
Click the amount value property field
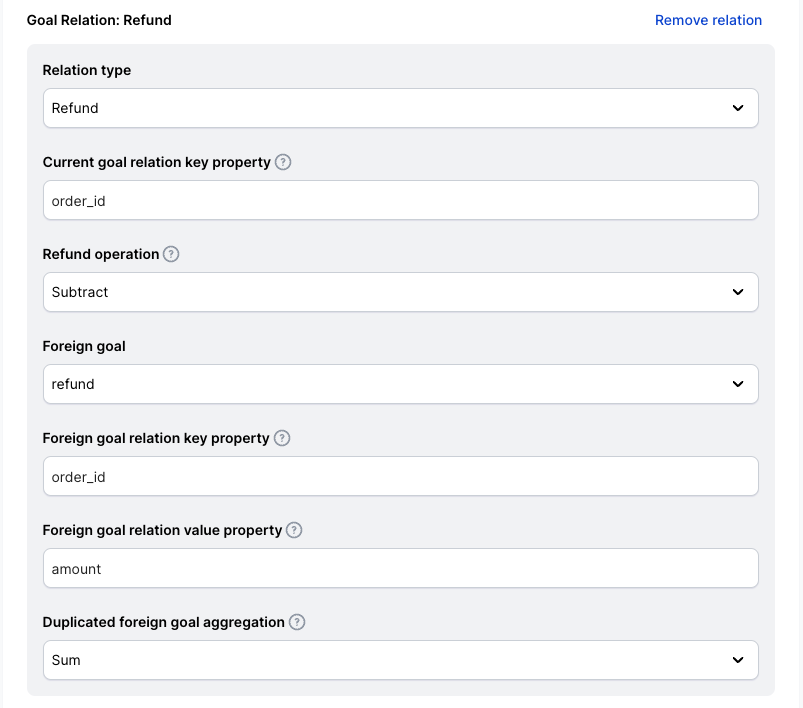400,568
